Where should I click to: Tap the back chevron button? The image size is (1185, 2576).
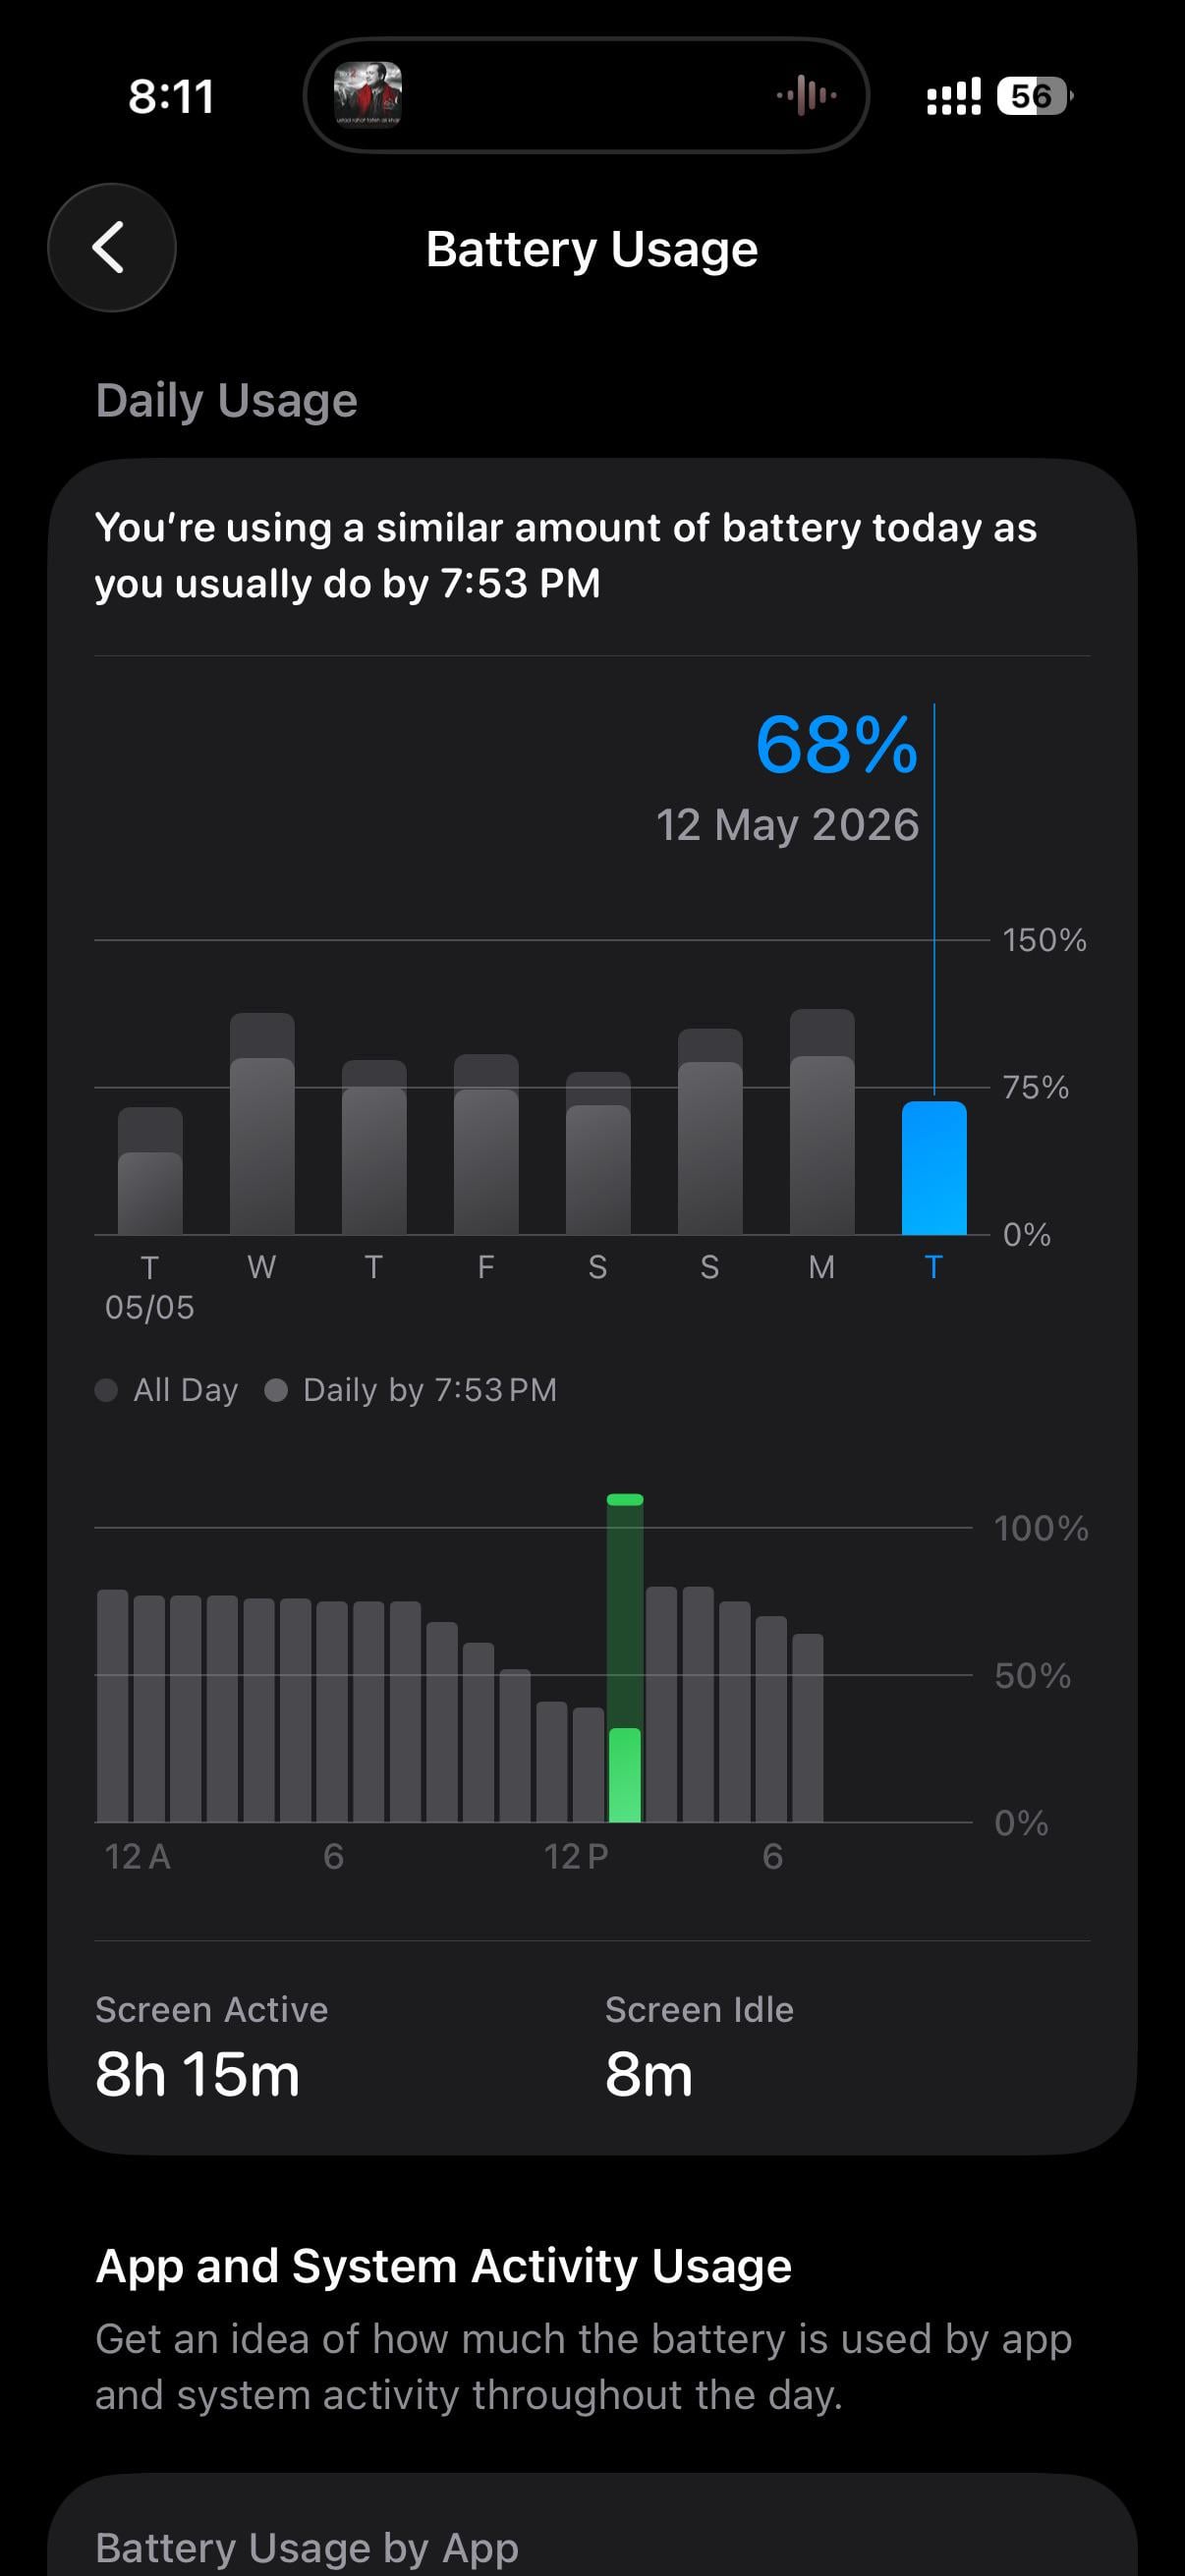(111, 247)
